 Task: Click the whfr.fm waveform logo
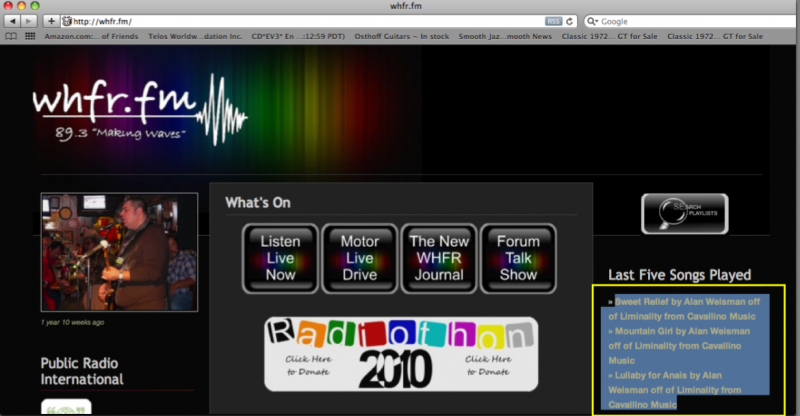point(140,111)
